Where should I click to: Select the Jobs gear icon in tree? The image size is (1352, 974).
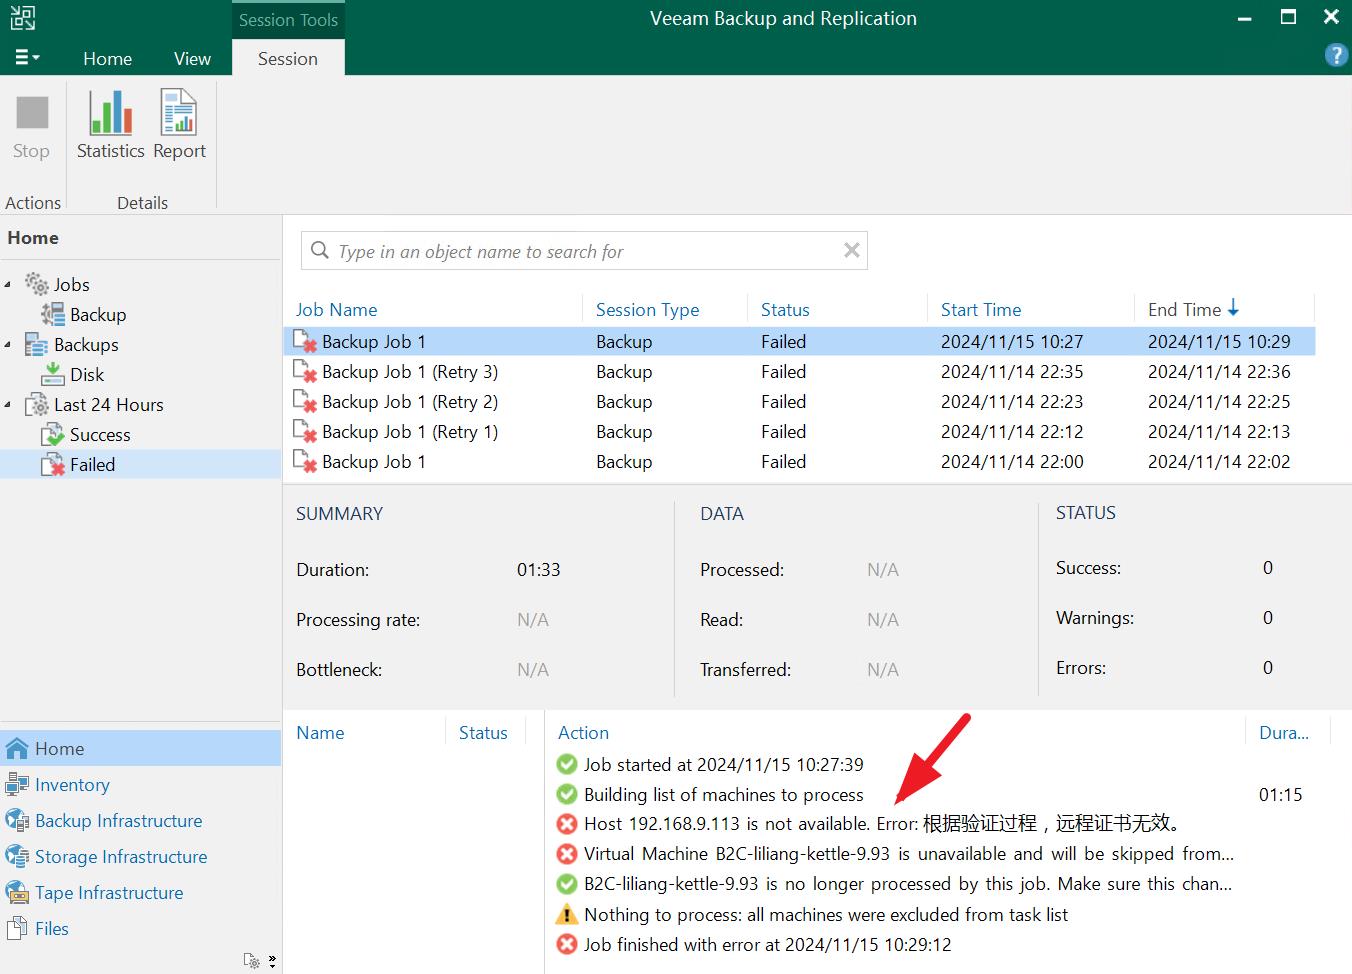coord(37,284)
